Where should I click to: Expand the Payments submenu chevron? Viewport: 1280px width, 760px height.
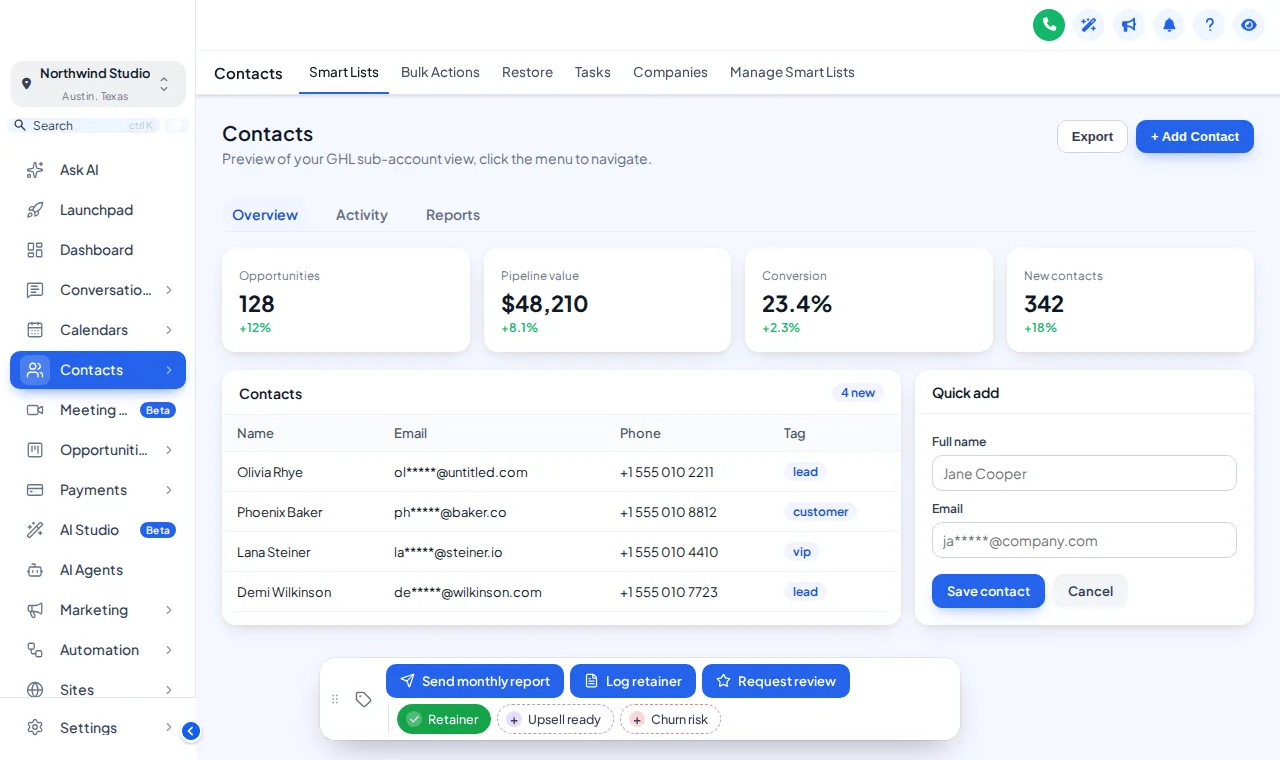[x=169, y=490]
